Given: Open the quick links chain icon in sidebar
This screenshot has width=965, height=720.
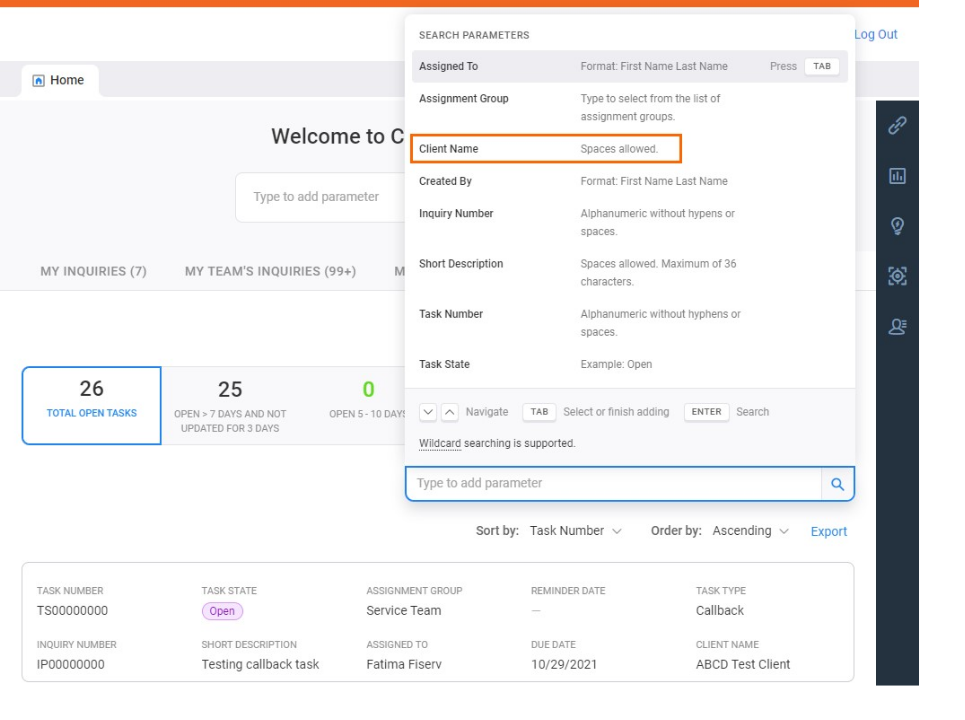Looking at the screenshot, I should pos(897,126).
